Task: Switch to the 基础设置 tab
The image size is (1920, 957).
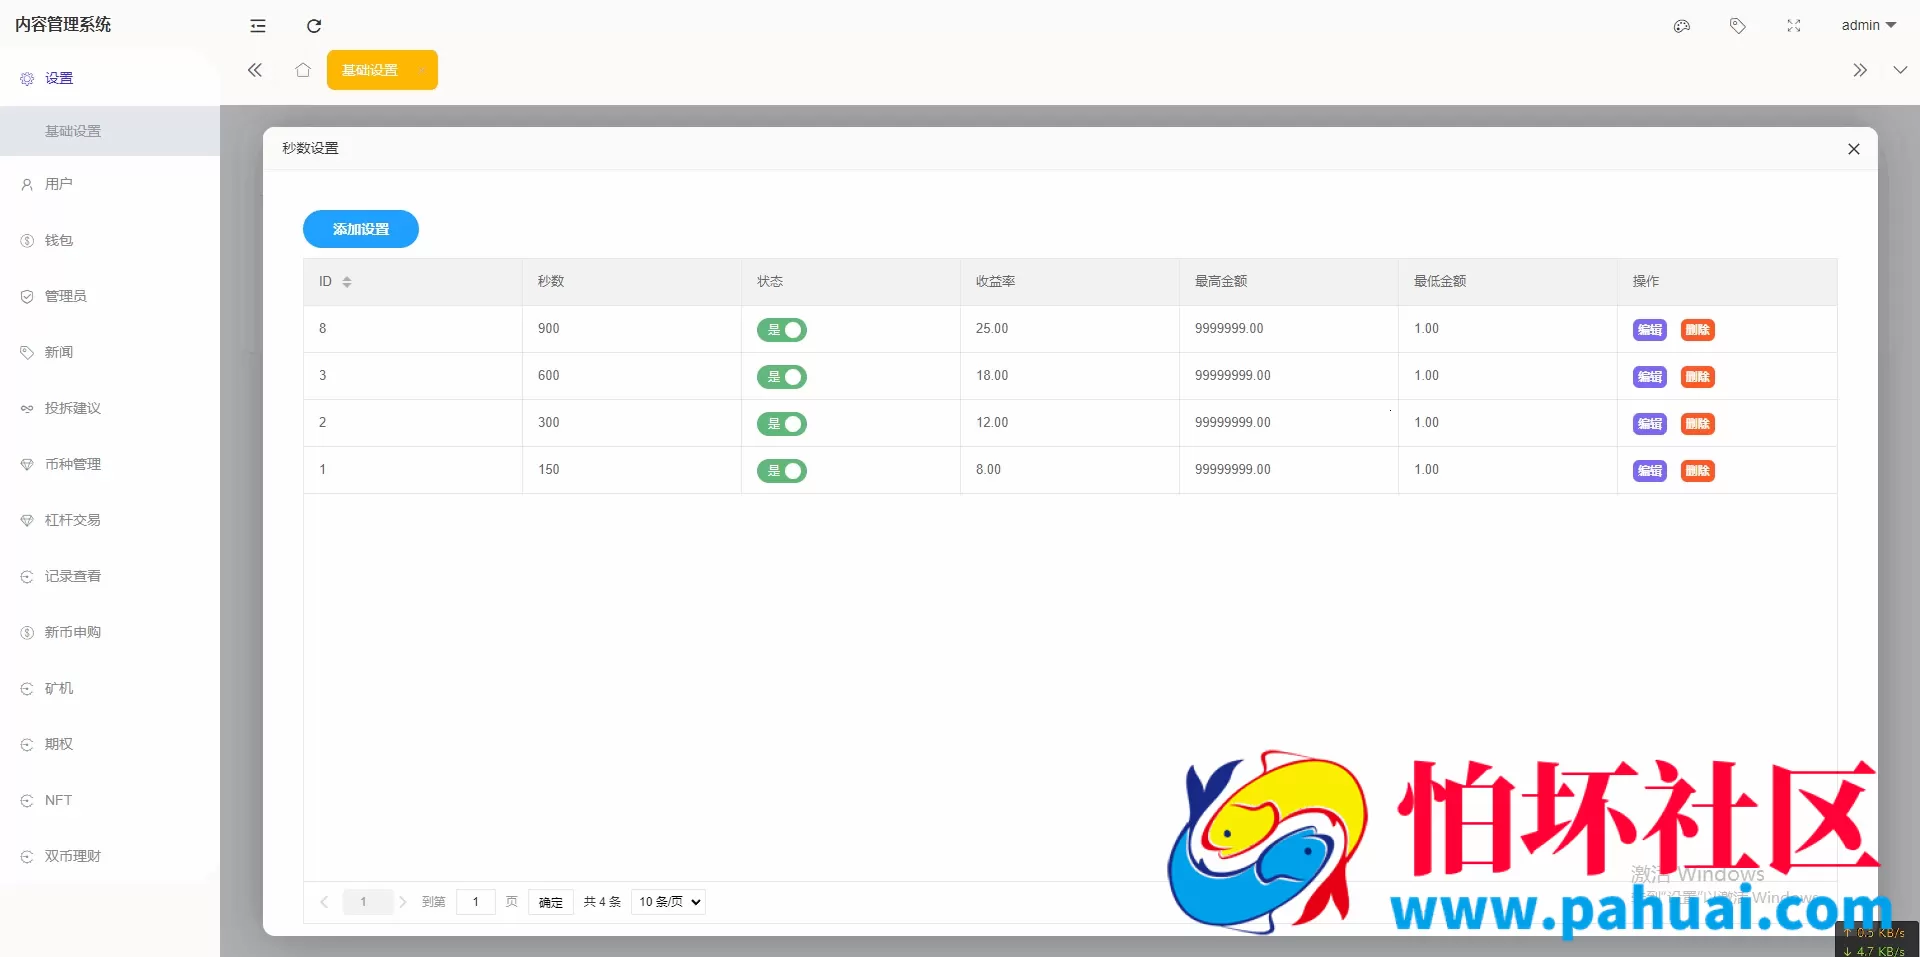Action: point(382,70)
